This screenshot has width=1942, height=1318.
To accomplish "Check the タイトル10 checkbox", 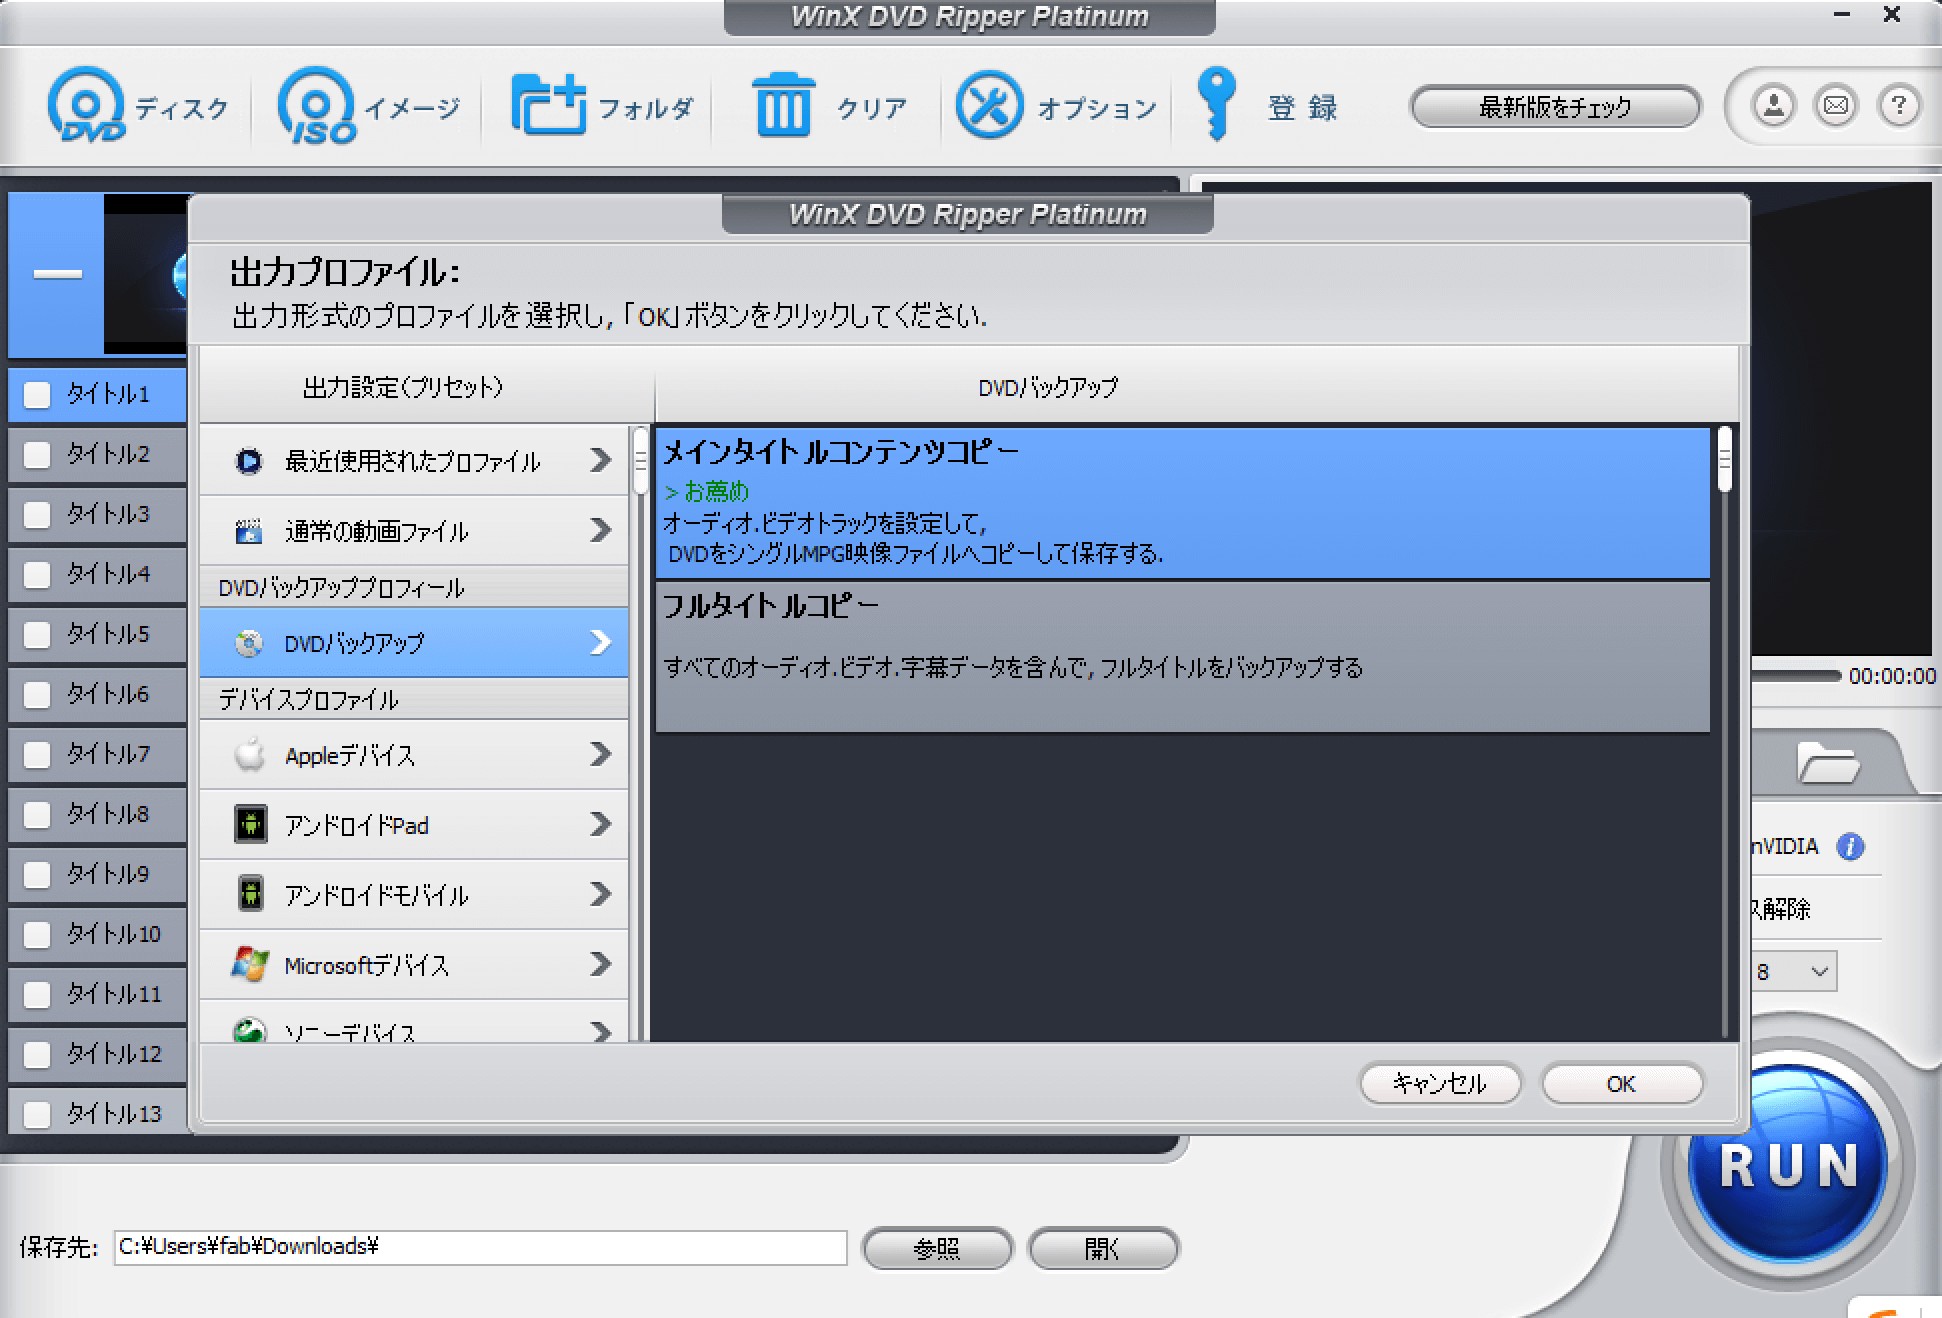I will tap(37, 935).
